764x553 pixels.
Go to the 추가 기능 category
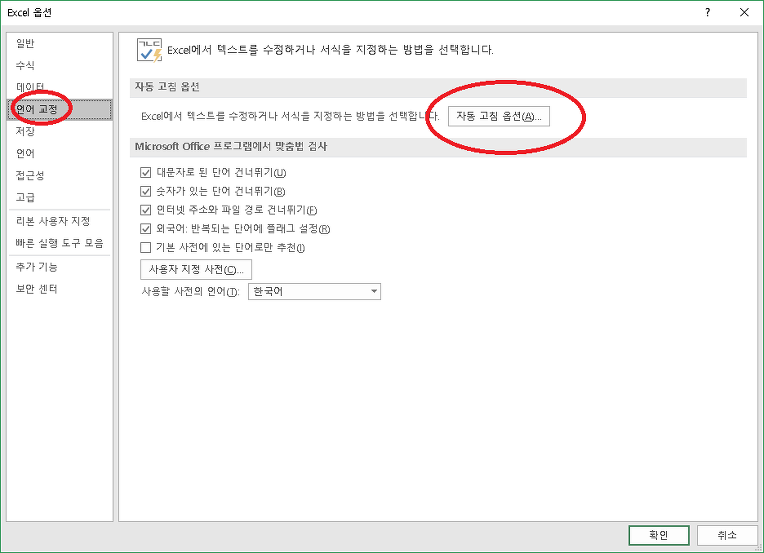36,267
